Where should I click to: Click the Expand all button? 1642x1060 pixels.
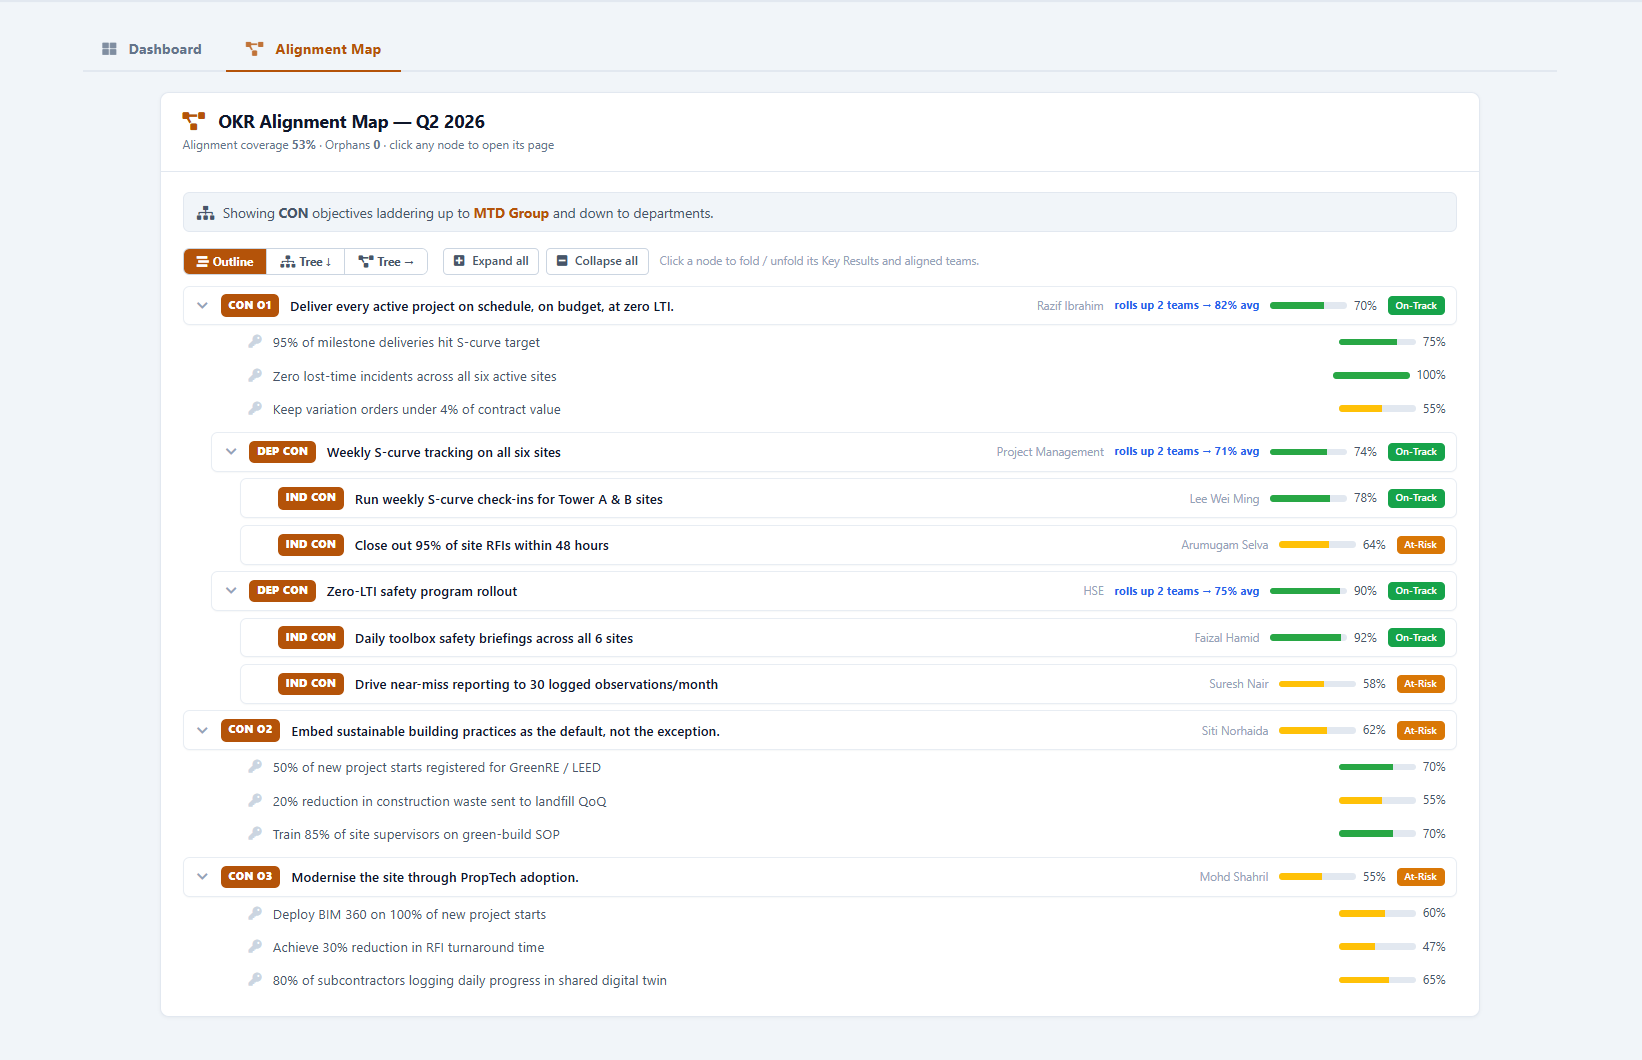click(x=491, y=261)
